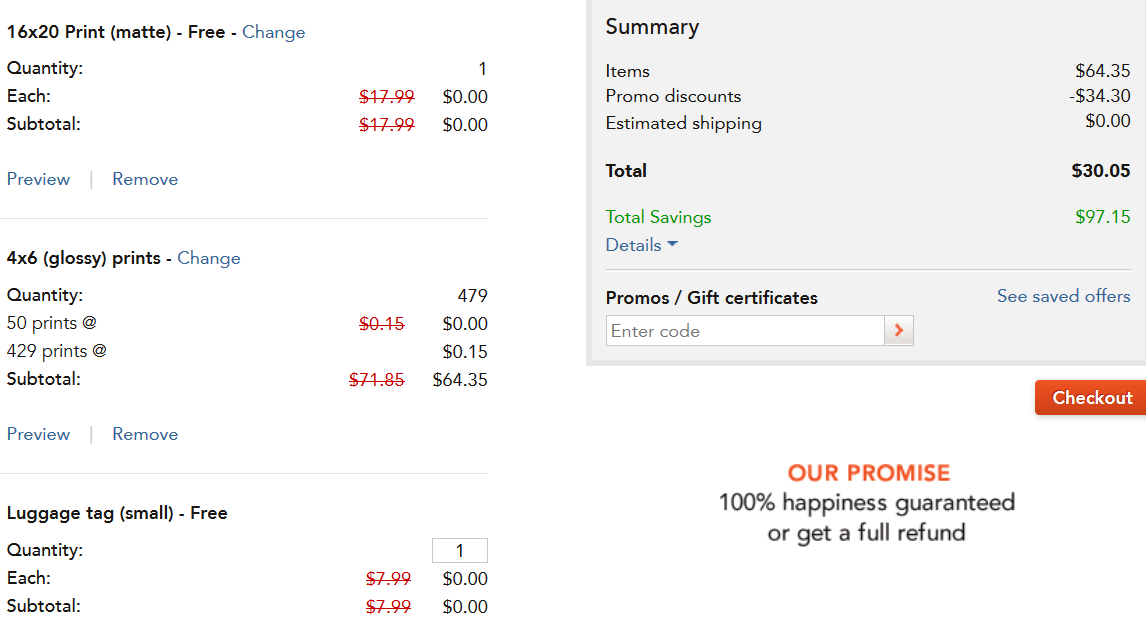Click the Items total of $64.35
Image resolution: width=1146 pixels, height=630 pixels.
[x=1106, y=70]
